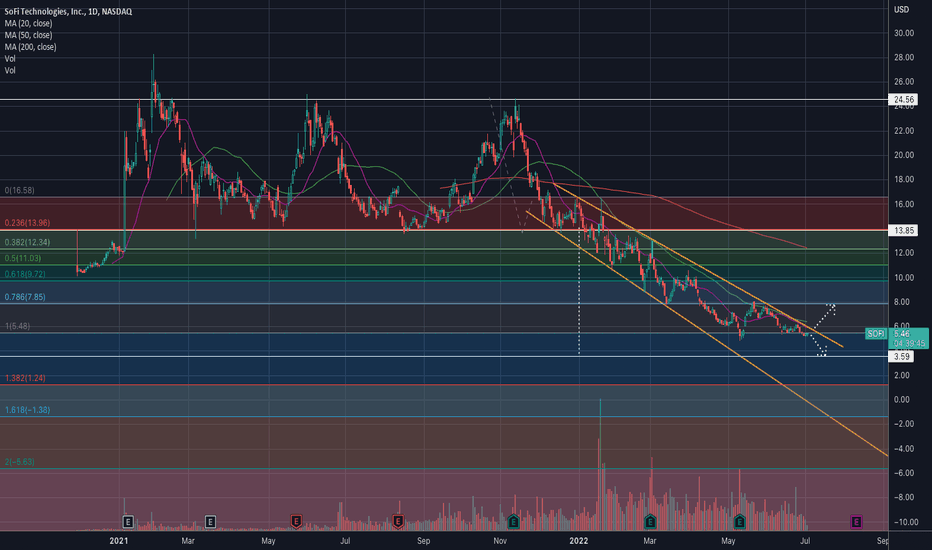Screen dimensions: 932x550
Task: Select the 0.786(7.85) Fibonacci level label
Action: point(25,297)
